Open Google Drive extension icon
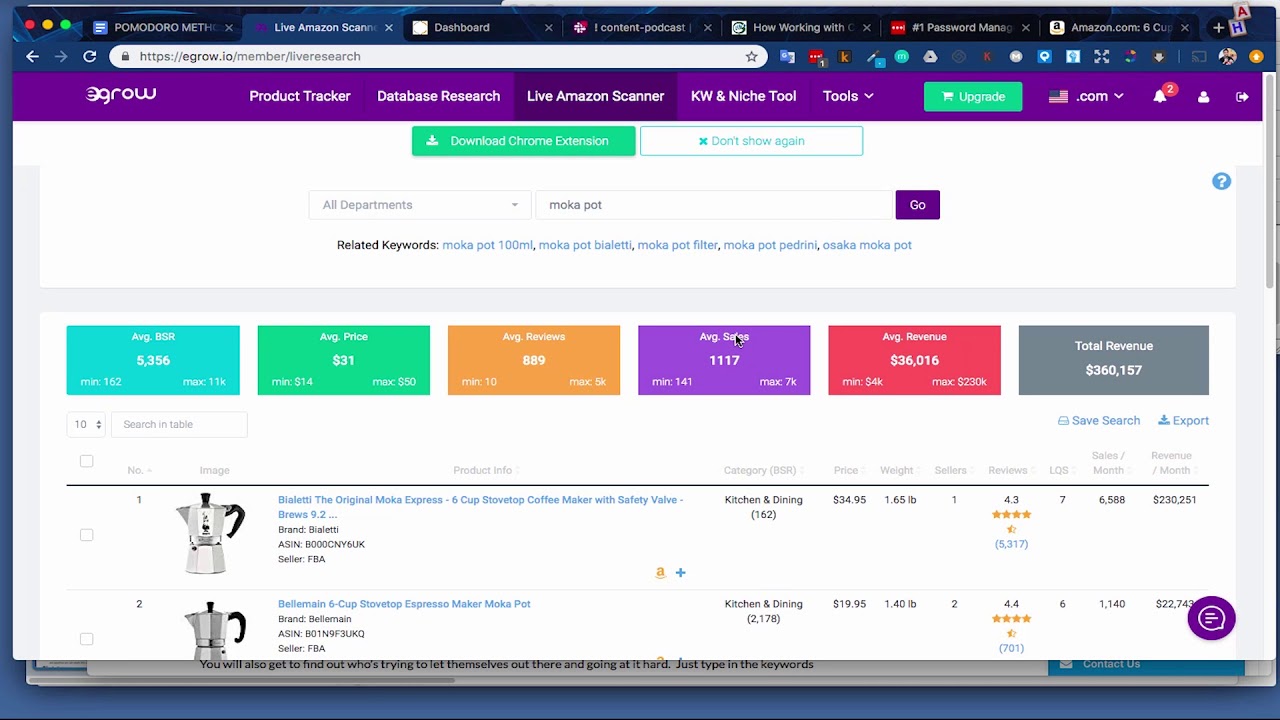Image resolution: width=1280 pixels, height=720 pixels. [x=930, y=57]
